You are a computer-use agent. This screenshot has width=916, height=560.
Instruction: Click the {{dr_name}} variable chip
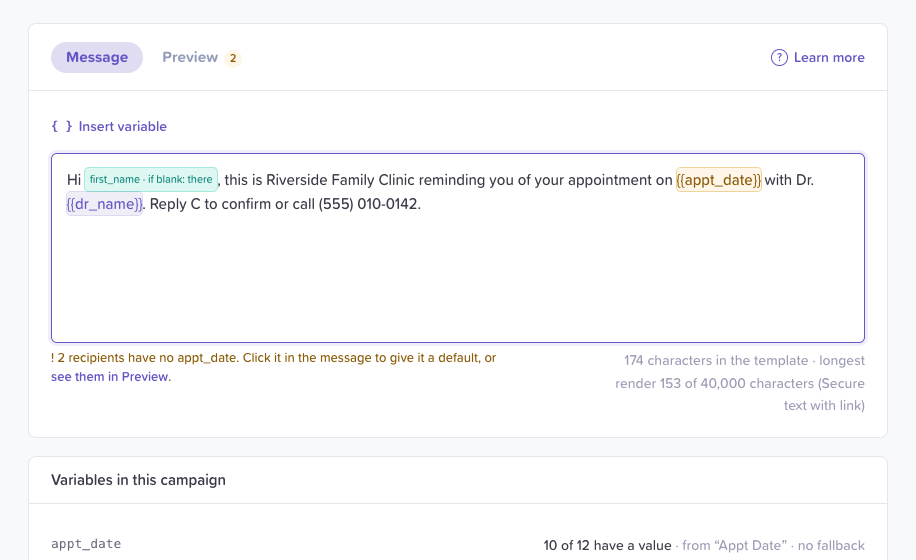click(x=105, y=204)
